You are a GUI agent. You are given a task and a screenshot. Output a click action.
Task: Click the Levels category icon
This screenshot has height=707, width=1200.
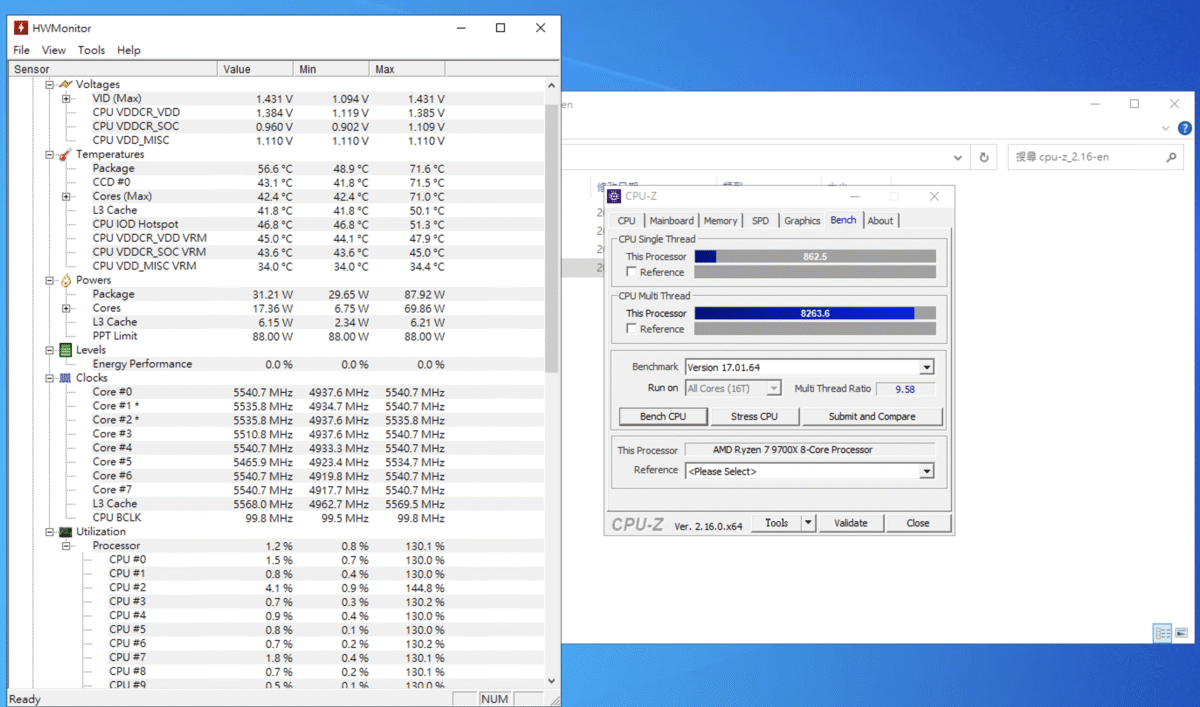coord(66,350)
